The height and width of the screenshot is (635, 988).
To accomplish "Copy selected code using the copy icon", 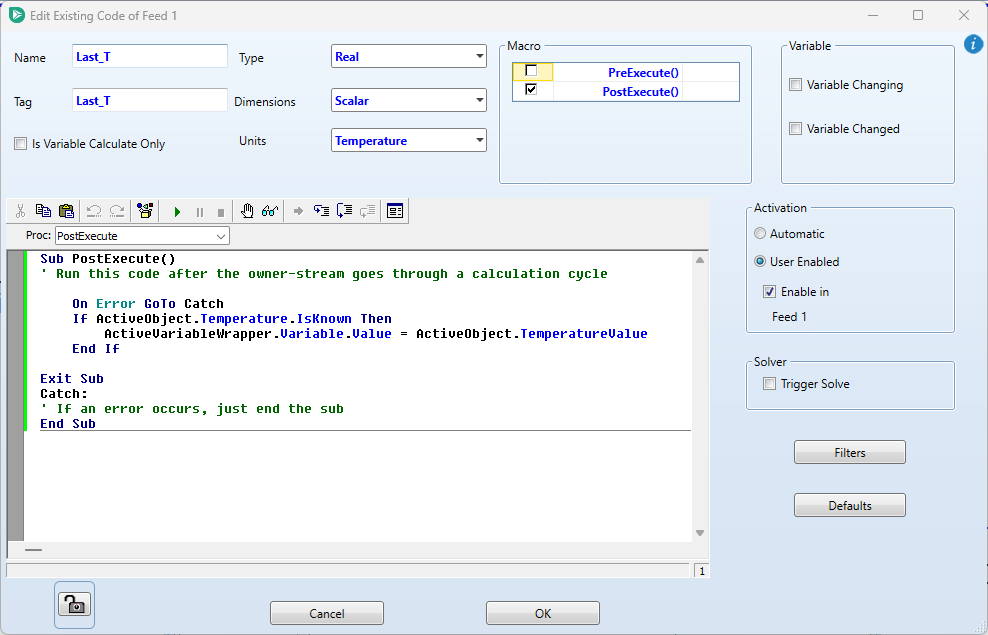I will coord(43,210).
